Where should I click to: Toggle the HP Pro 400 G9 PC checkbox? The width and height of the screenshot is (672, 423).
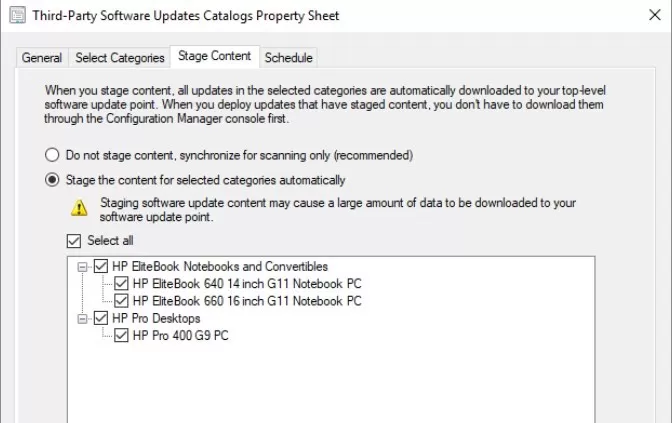[121, 335]
